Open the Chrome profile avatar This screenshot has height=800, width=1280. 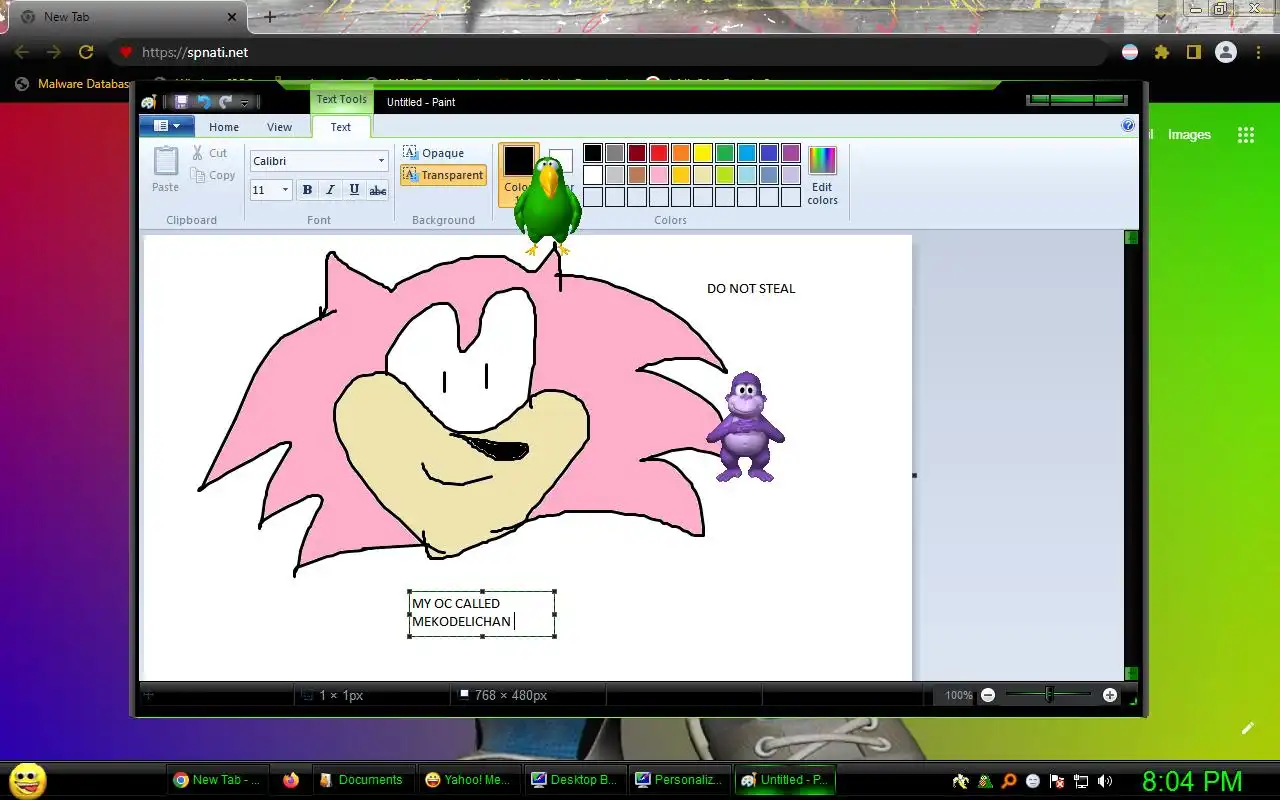pyautogui.click(x=1225, y=52)
